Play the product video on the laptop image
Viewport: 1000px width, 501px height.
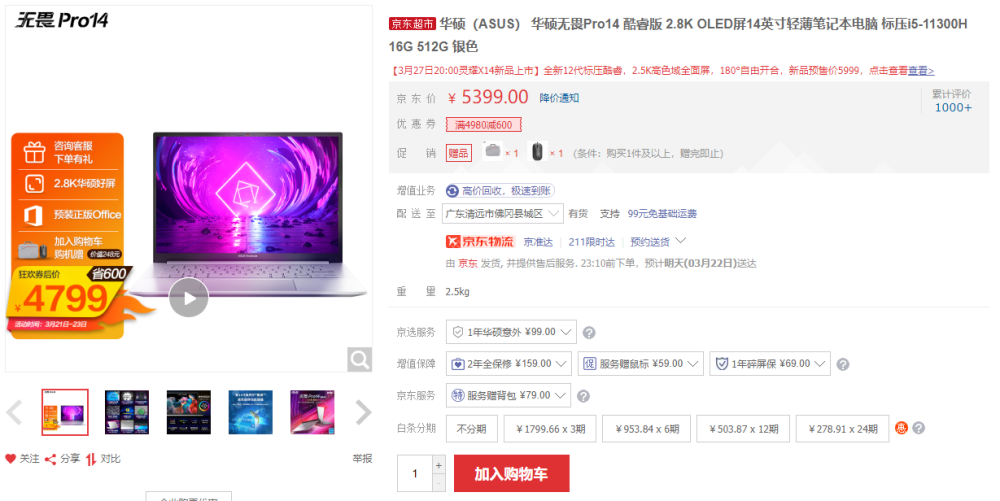coord(188,298)
